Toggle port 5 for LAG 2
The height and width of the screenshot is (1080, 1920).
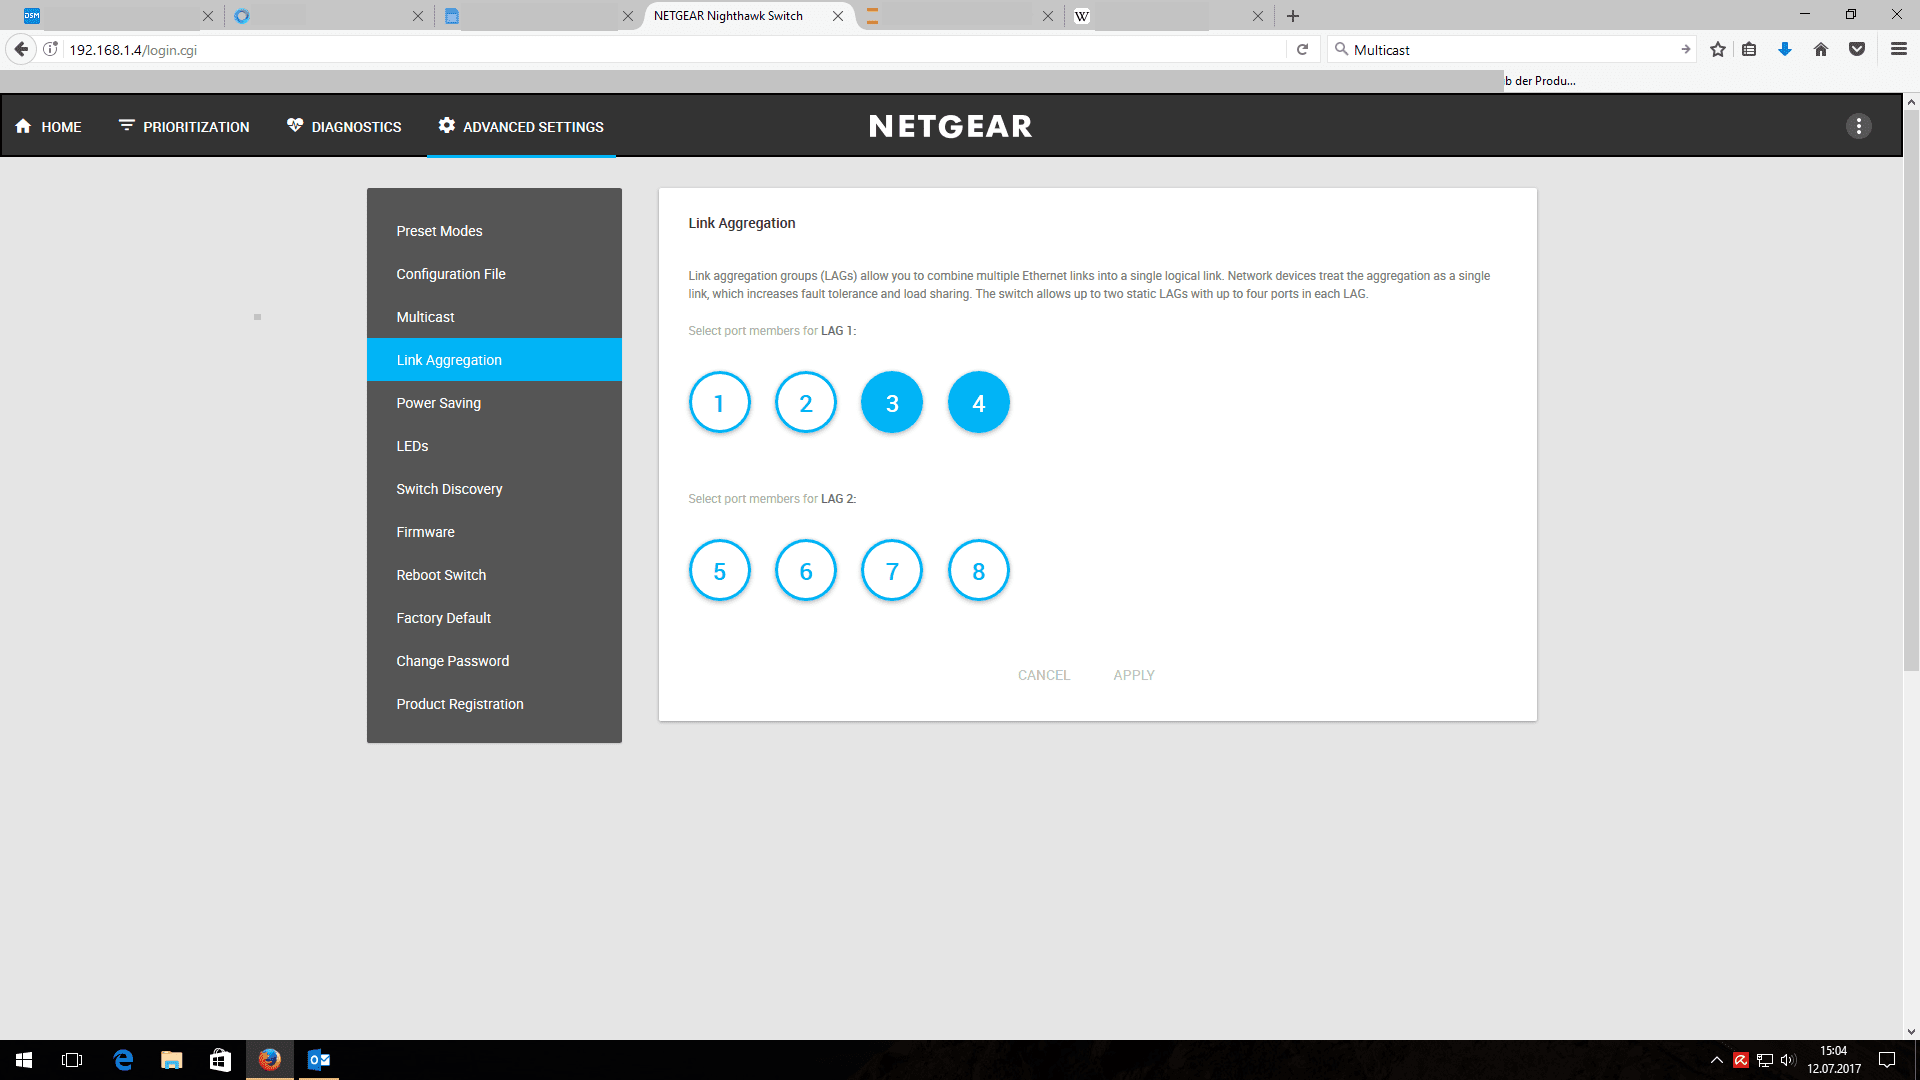pyautogui.click(x=719, y=571)
